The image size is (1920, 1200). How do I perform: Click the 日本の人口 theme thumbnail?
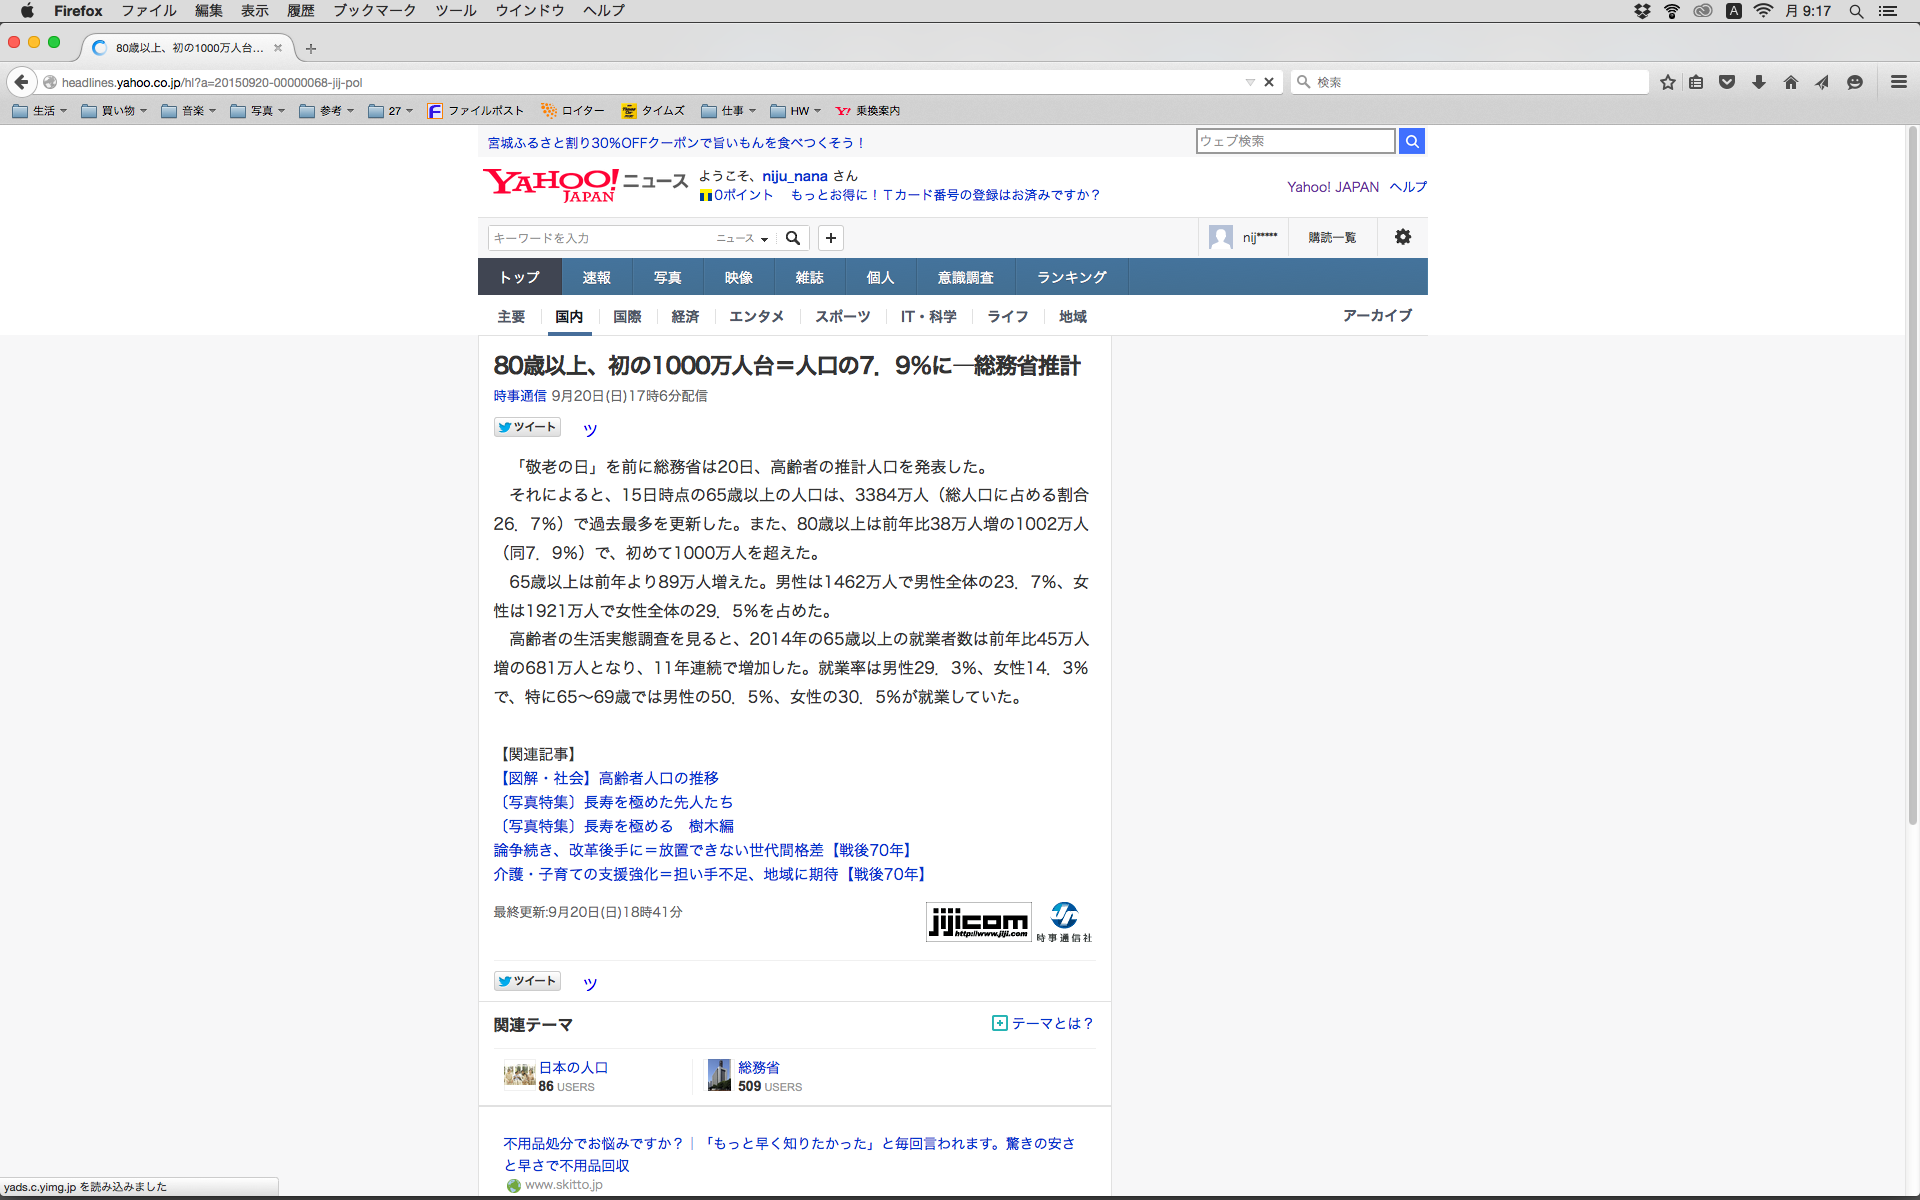point(519,1075)
